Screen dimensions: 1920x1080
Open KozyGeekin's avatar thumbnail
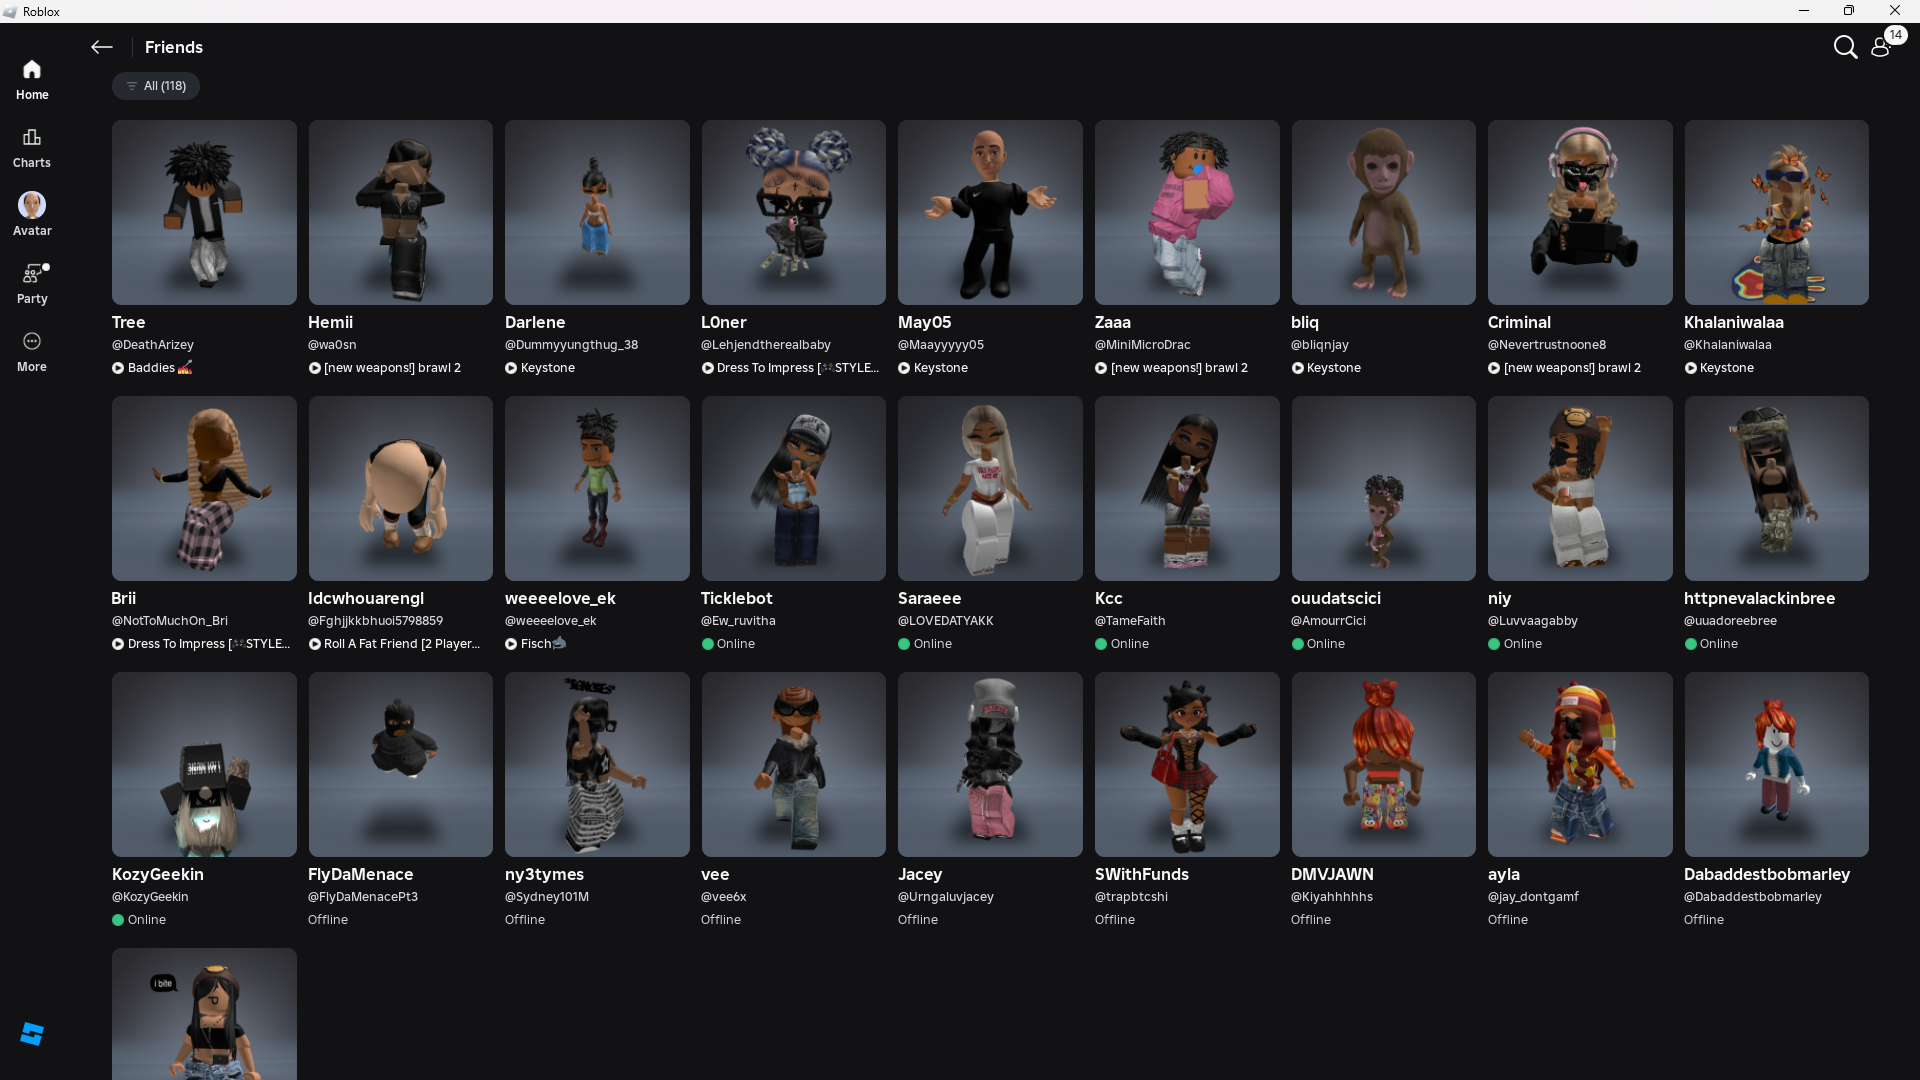(x=204, y=764)
